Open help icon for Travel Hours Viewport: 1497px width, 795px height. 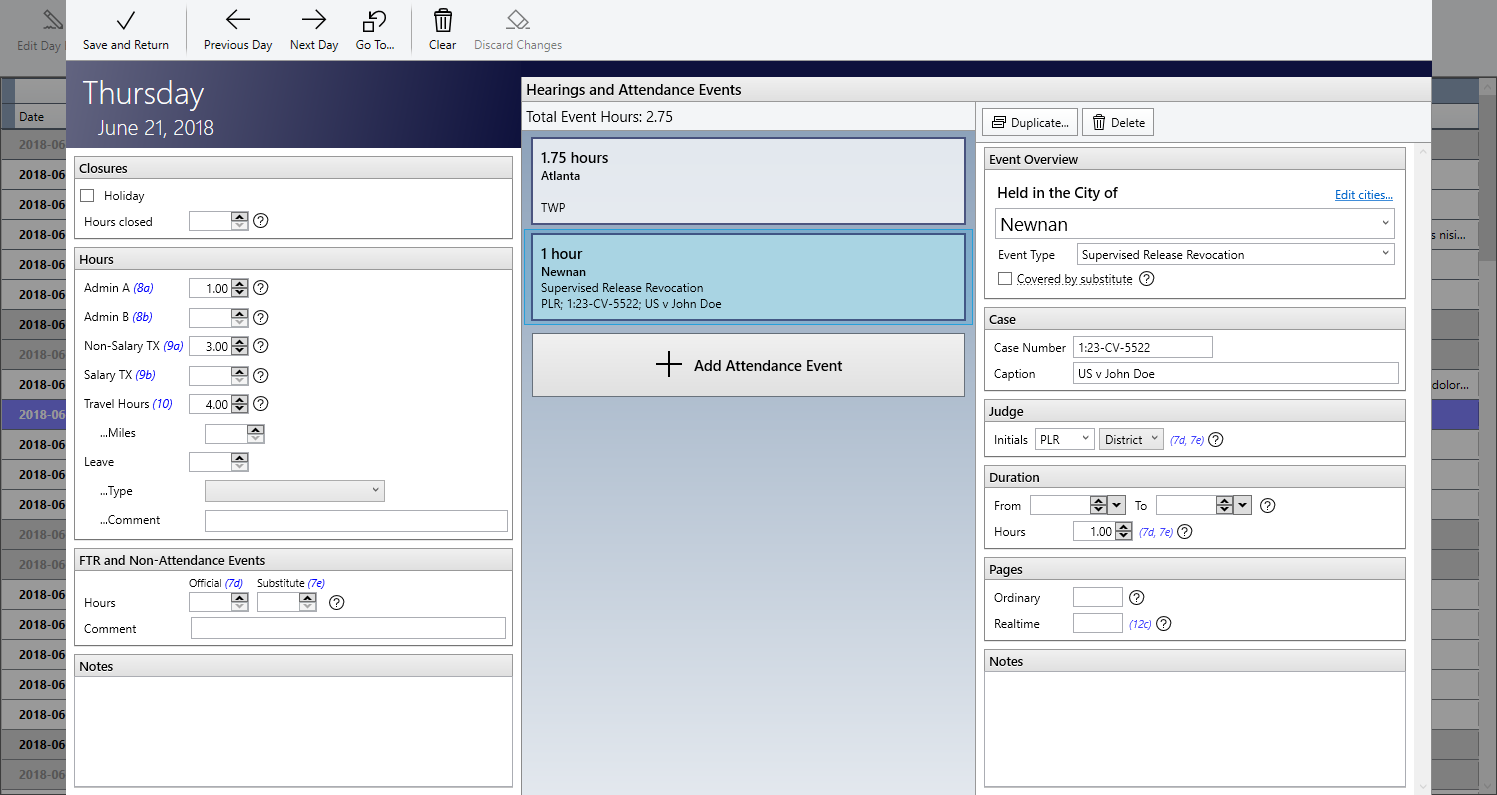261,404
